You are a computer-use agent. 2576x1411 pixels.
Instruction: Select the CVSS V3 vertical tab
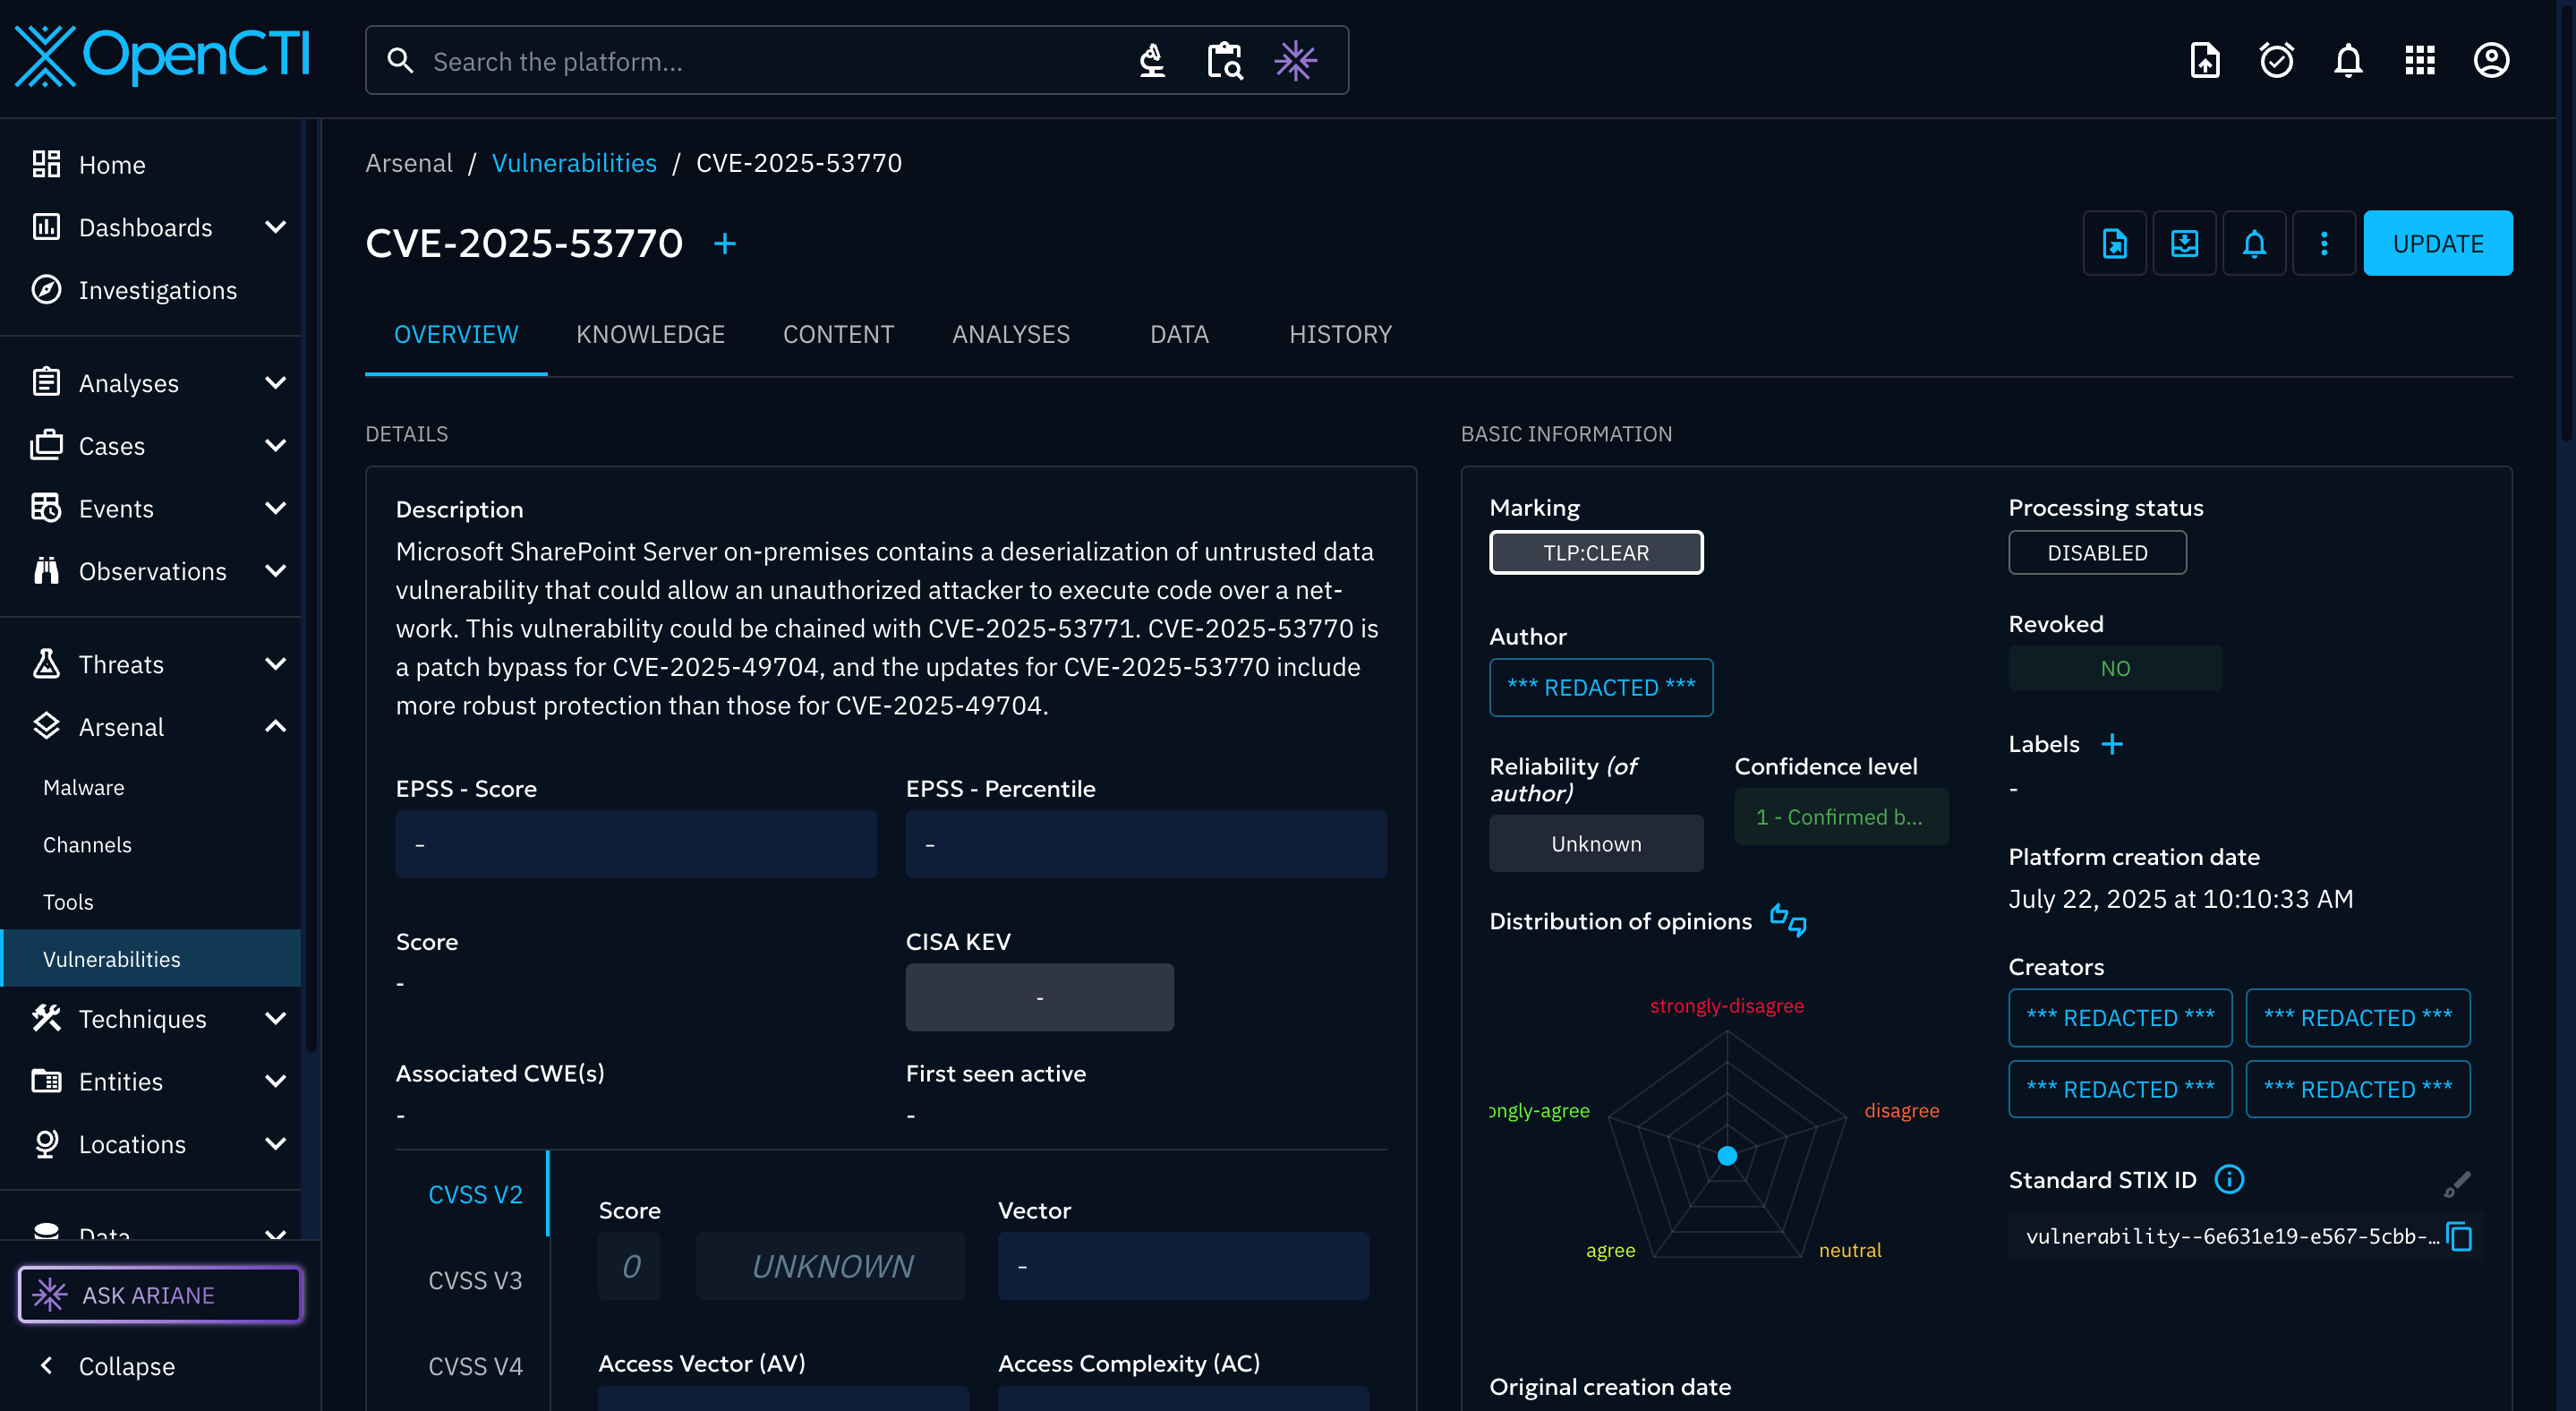coord(475,1280)
